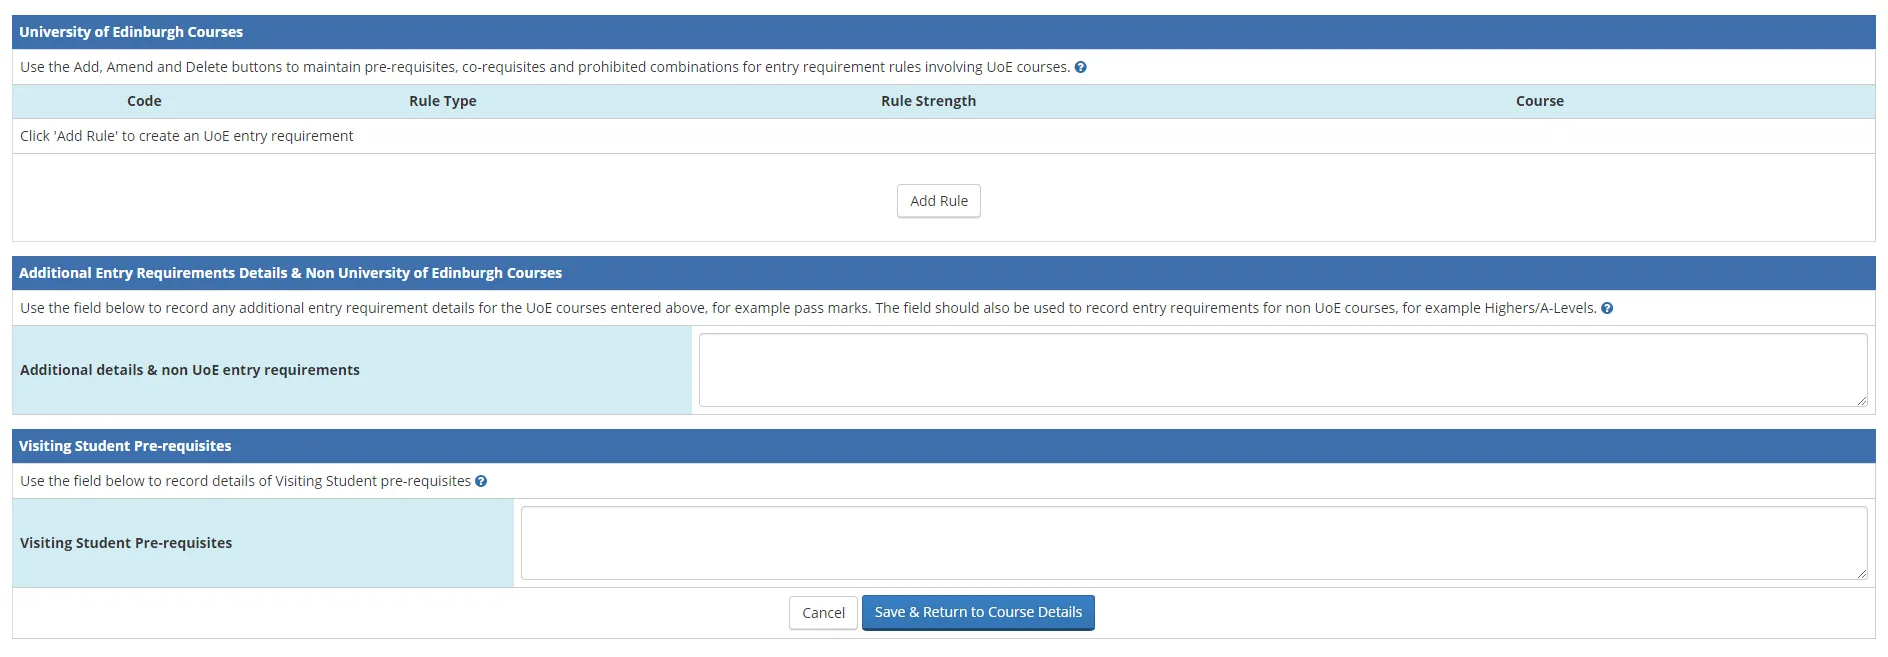Select the Rule Type column header
The height and width of the screenshot is (657, 1888).
tap(443, 101)
